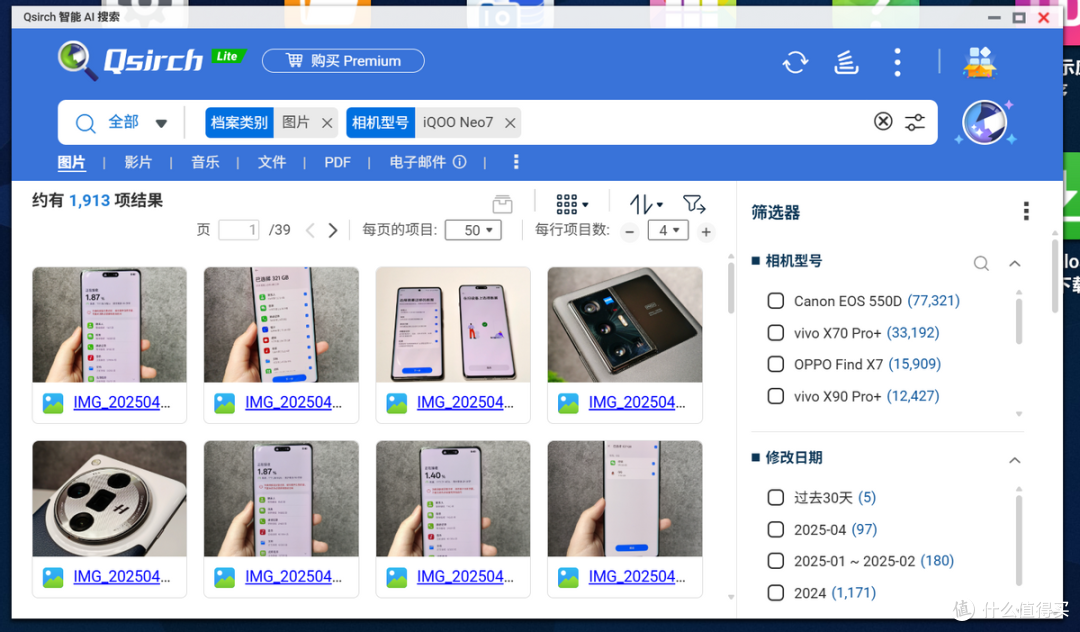
Task: Go to the next results page arrow
Action: coord(333,230)
